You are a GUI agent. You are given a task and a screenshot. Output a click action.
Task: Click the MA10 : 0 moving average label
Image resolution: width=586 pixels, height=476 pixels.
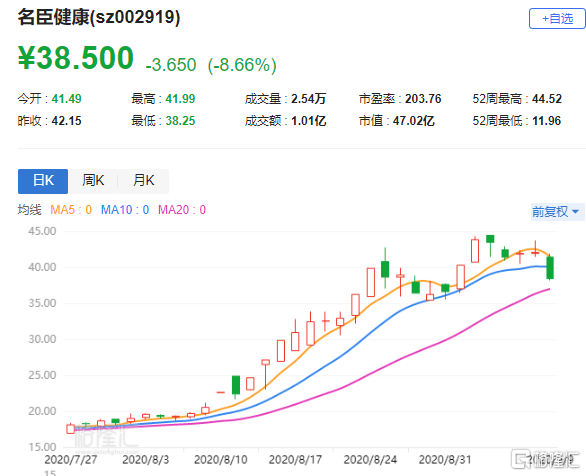pyautogui.click(x=125, y=210)
